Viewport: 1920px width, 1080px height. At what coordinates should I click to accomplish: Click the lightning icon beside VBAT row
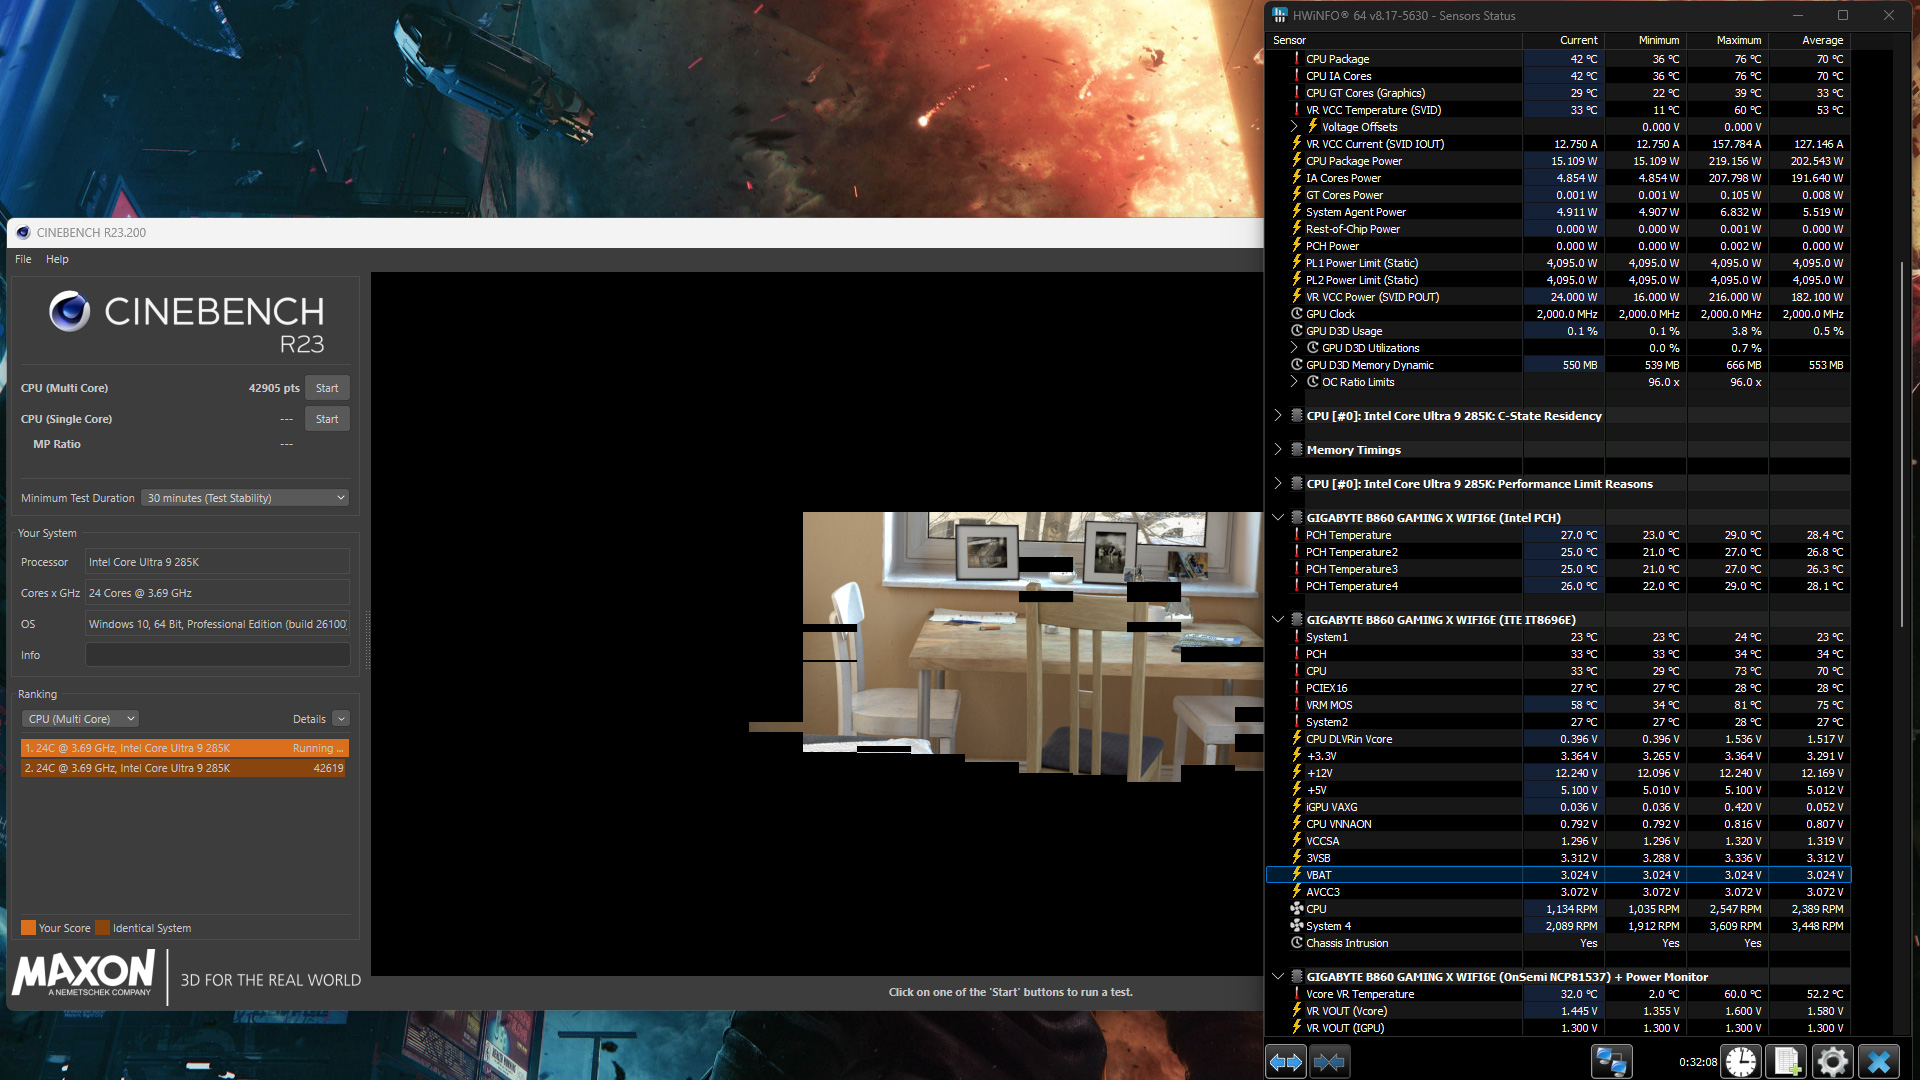coord(1297,874)
